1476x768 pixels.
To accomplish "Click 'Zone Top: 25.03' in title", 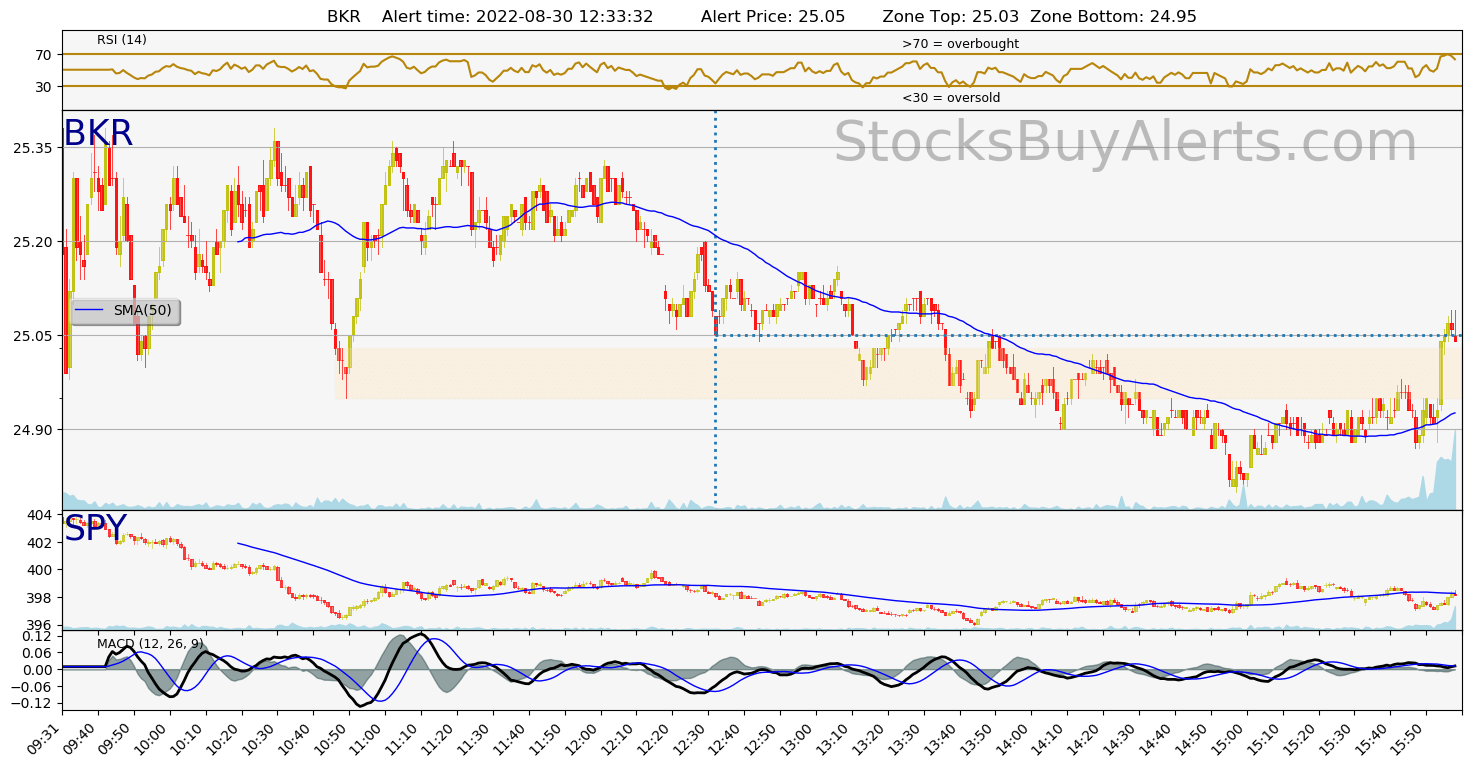I will (951, 16).
